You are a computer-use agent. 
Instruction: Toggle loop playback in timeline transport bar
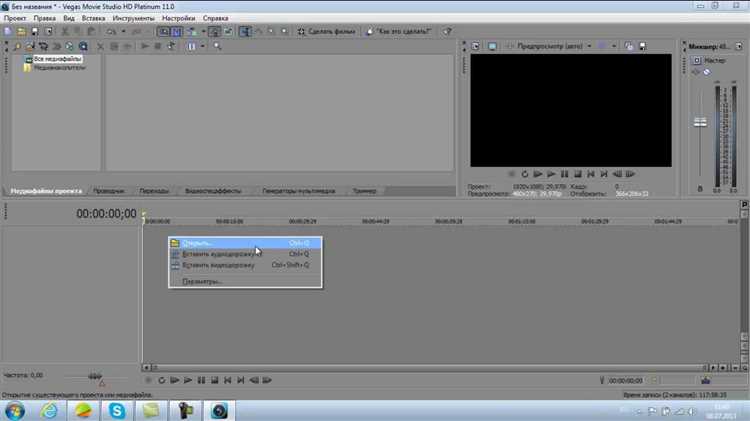pos(162,380)
